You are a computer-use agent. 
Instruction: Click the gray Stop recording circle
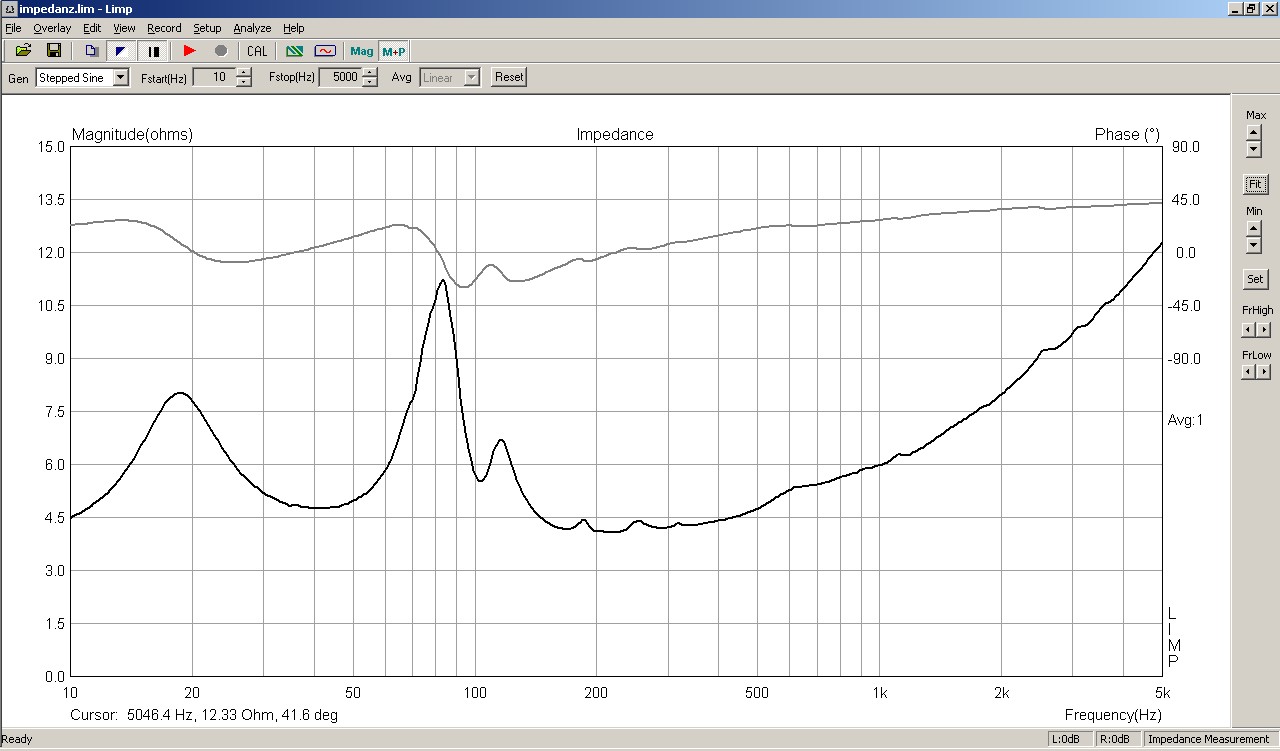(221, 51)
